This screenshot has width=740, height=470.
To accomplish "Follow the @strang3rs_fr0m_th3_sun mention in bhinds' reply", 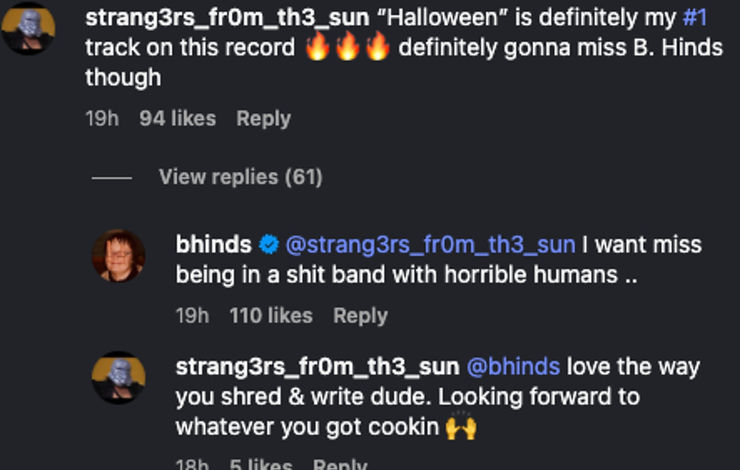I will tap(430, 244).
